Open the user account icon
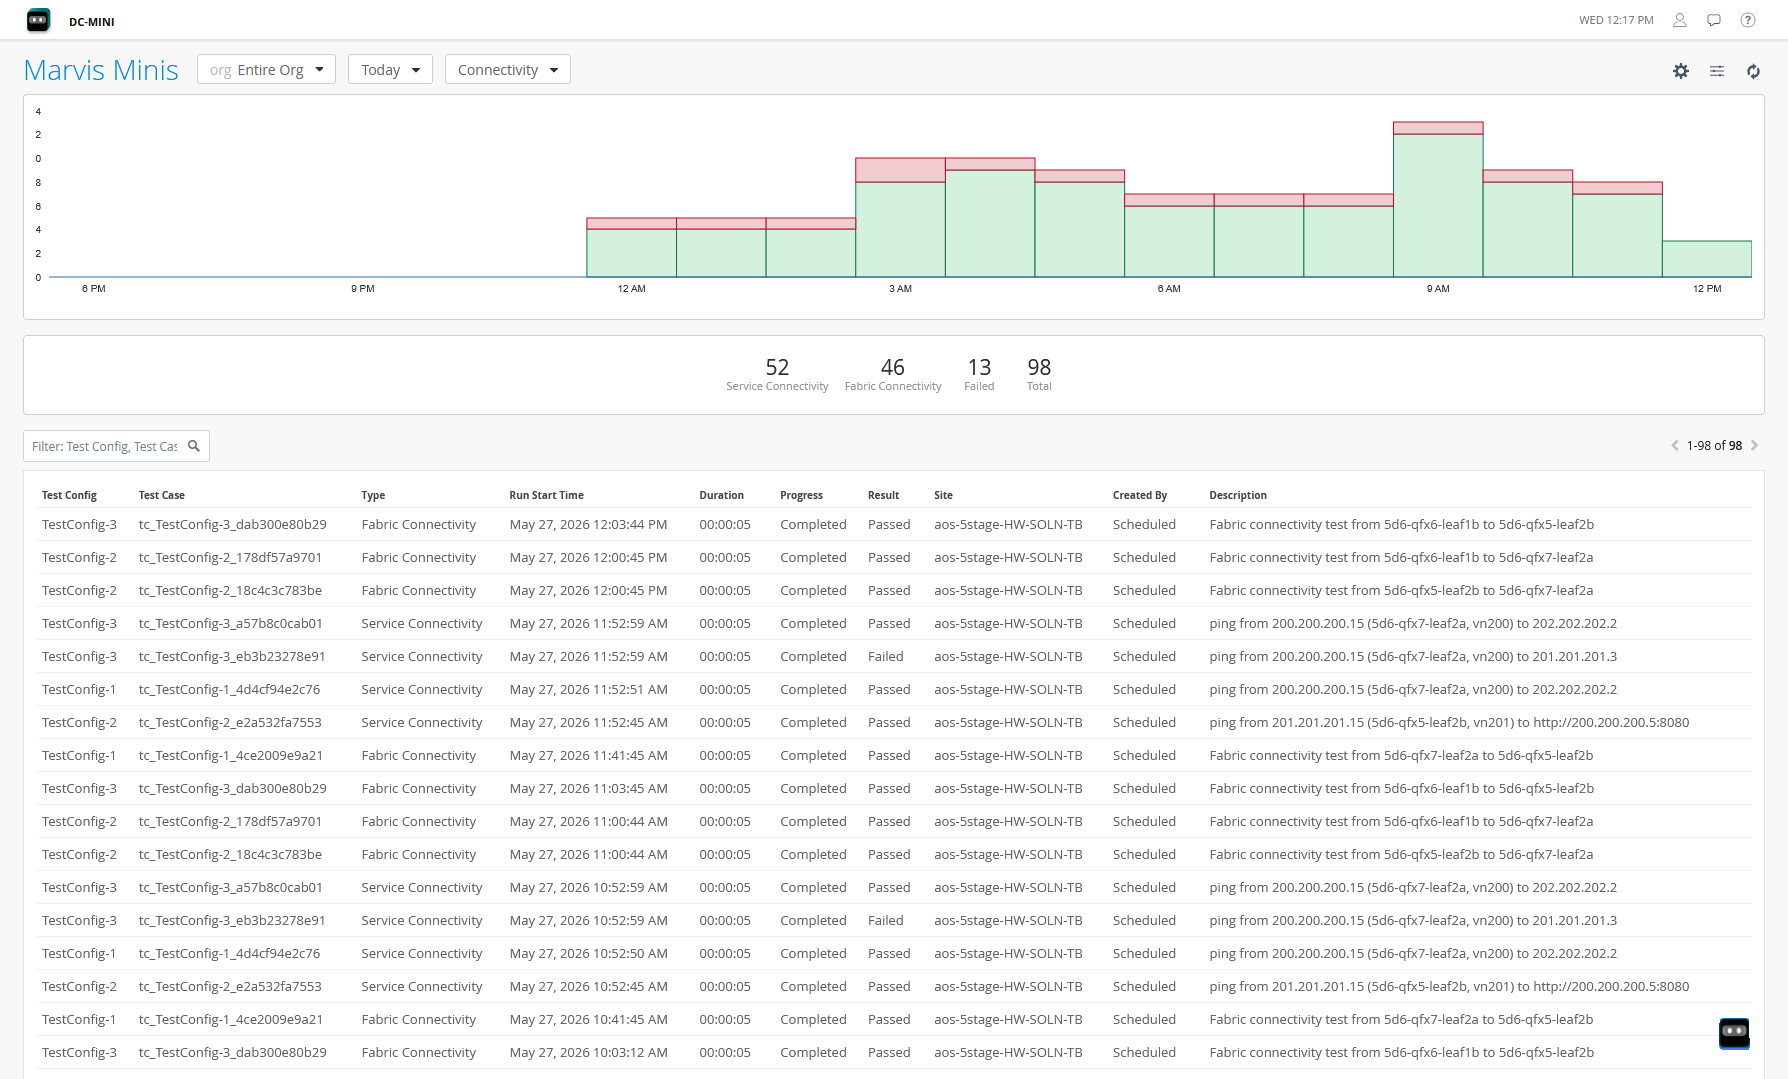The image size is (1788, 1079). point(1680,20)
